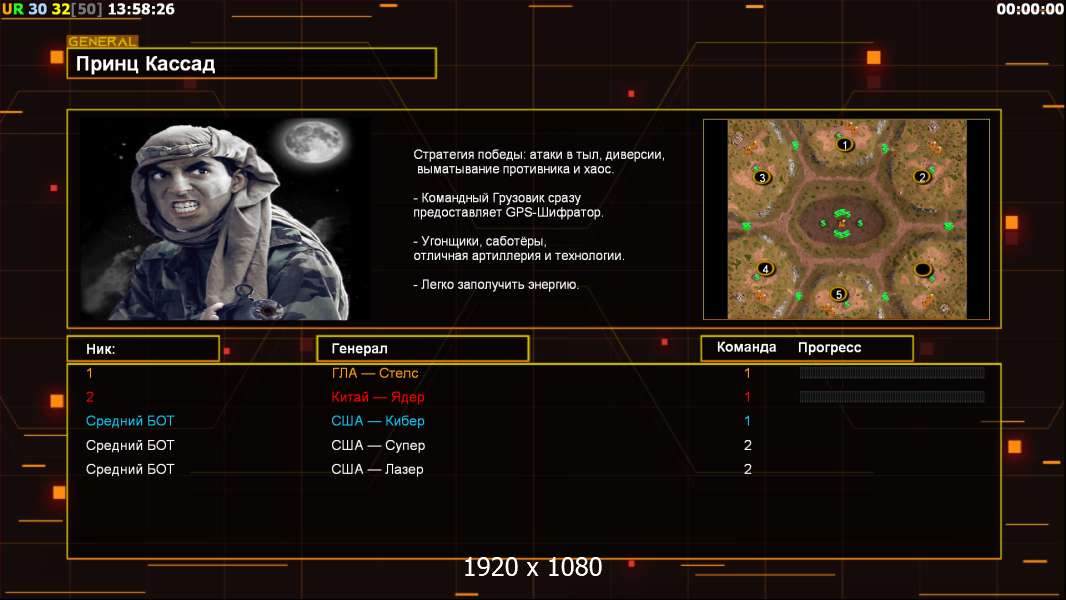Click the Прогресс column header
Screen dimensions: 1066x600
coord(829,348)
